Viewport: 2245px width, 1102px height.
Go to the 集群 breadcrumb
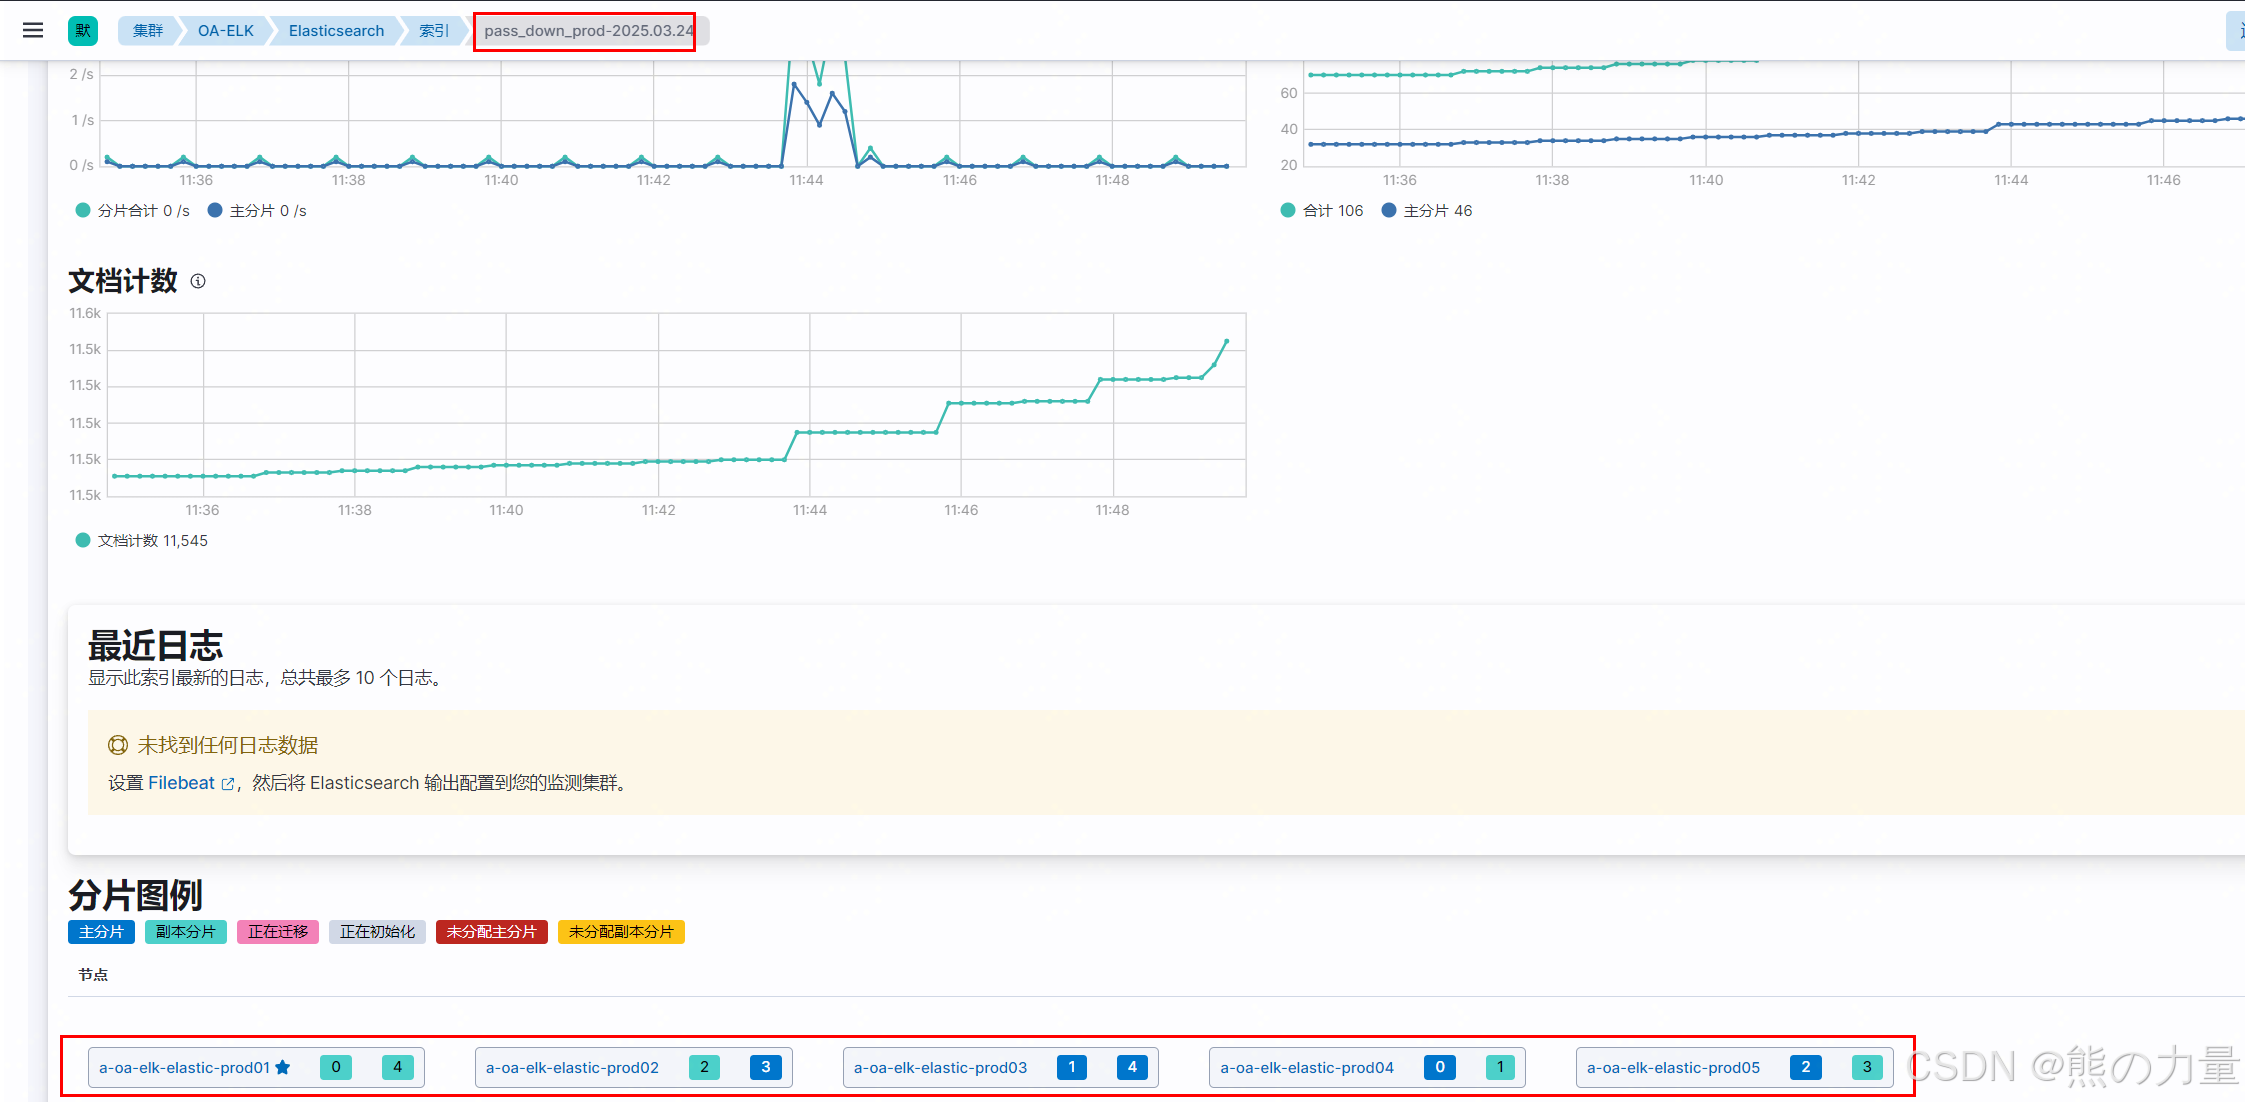coord(148,30)
